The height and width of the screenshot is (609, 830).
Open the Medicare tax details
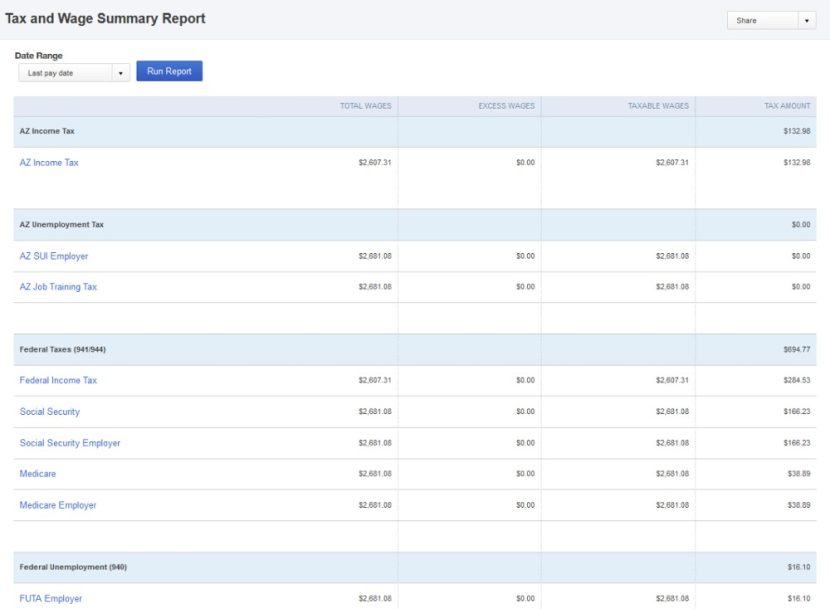[37, 473]
